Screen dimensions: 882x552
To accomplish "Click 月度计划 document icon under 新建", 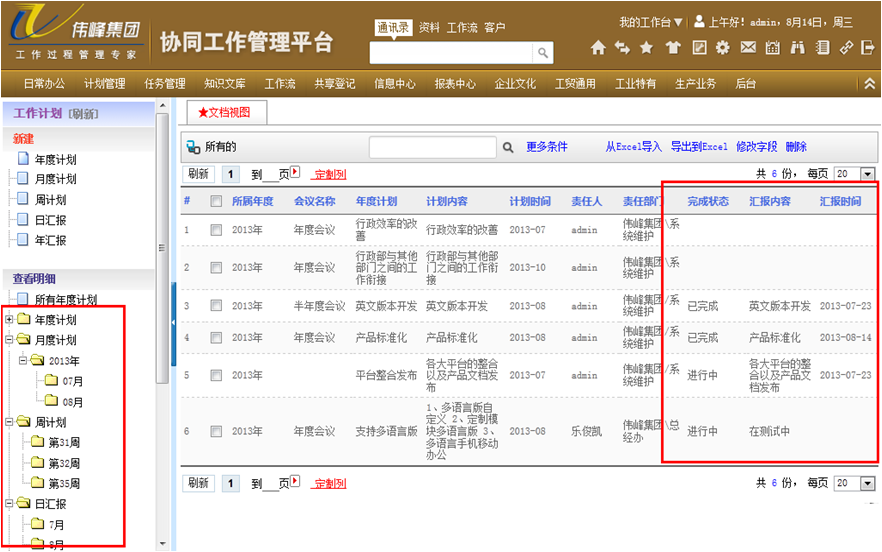I will point(23,178).
